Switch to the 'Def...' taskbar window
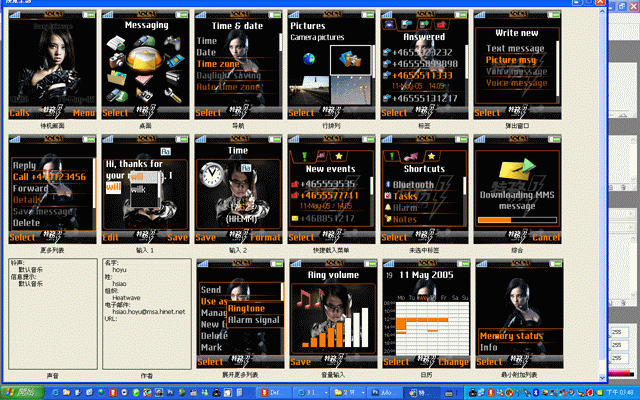Image resolution: width=640 pixels, height=400 pixels. (x=273, y=393)
